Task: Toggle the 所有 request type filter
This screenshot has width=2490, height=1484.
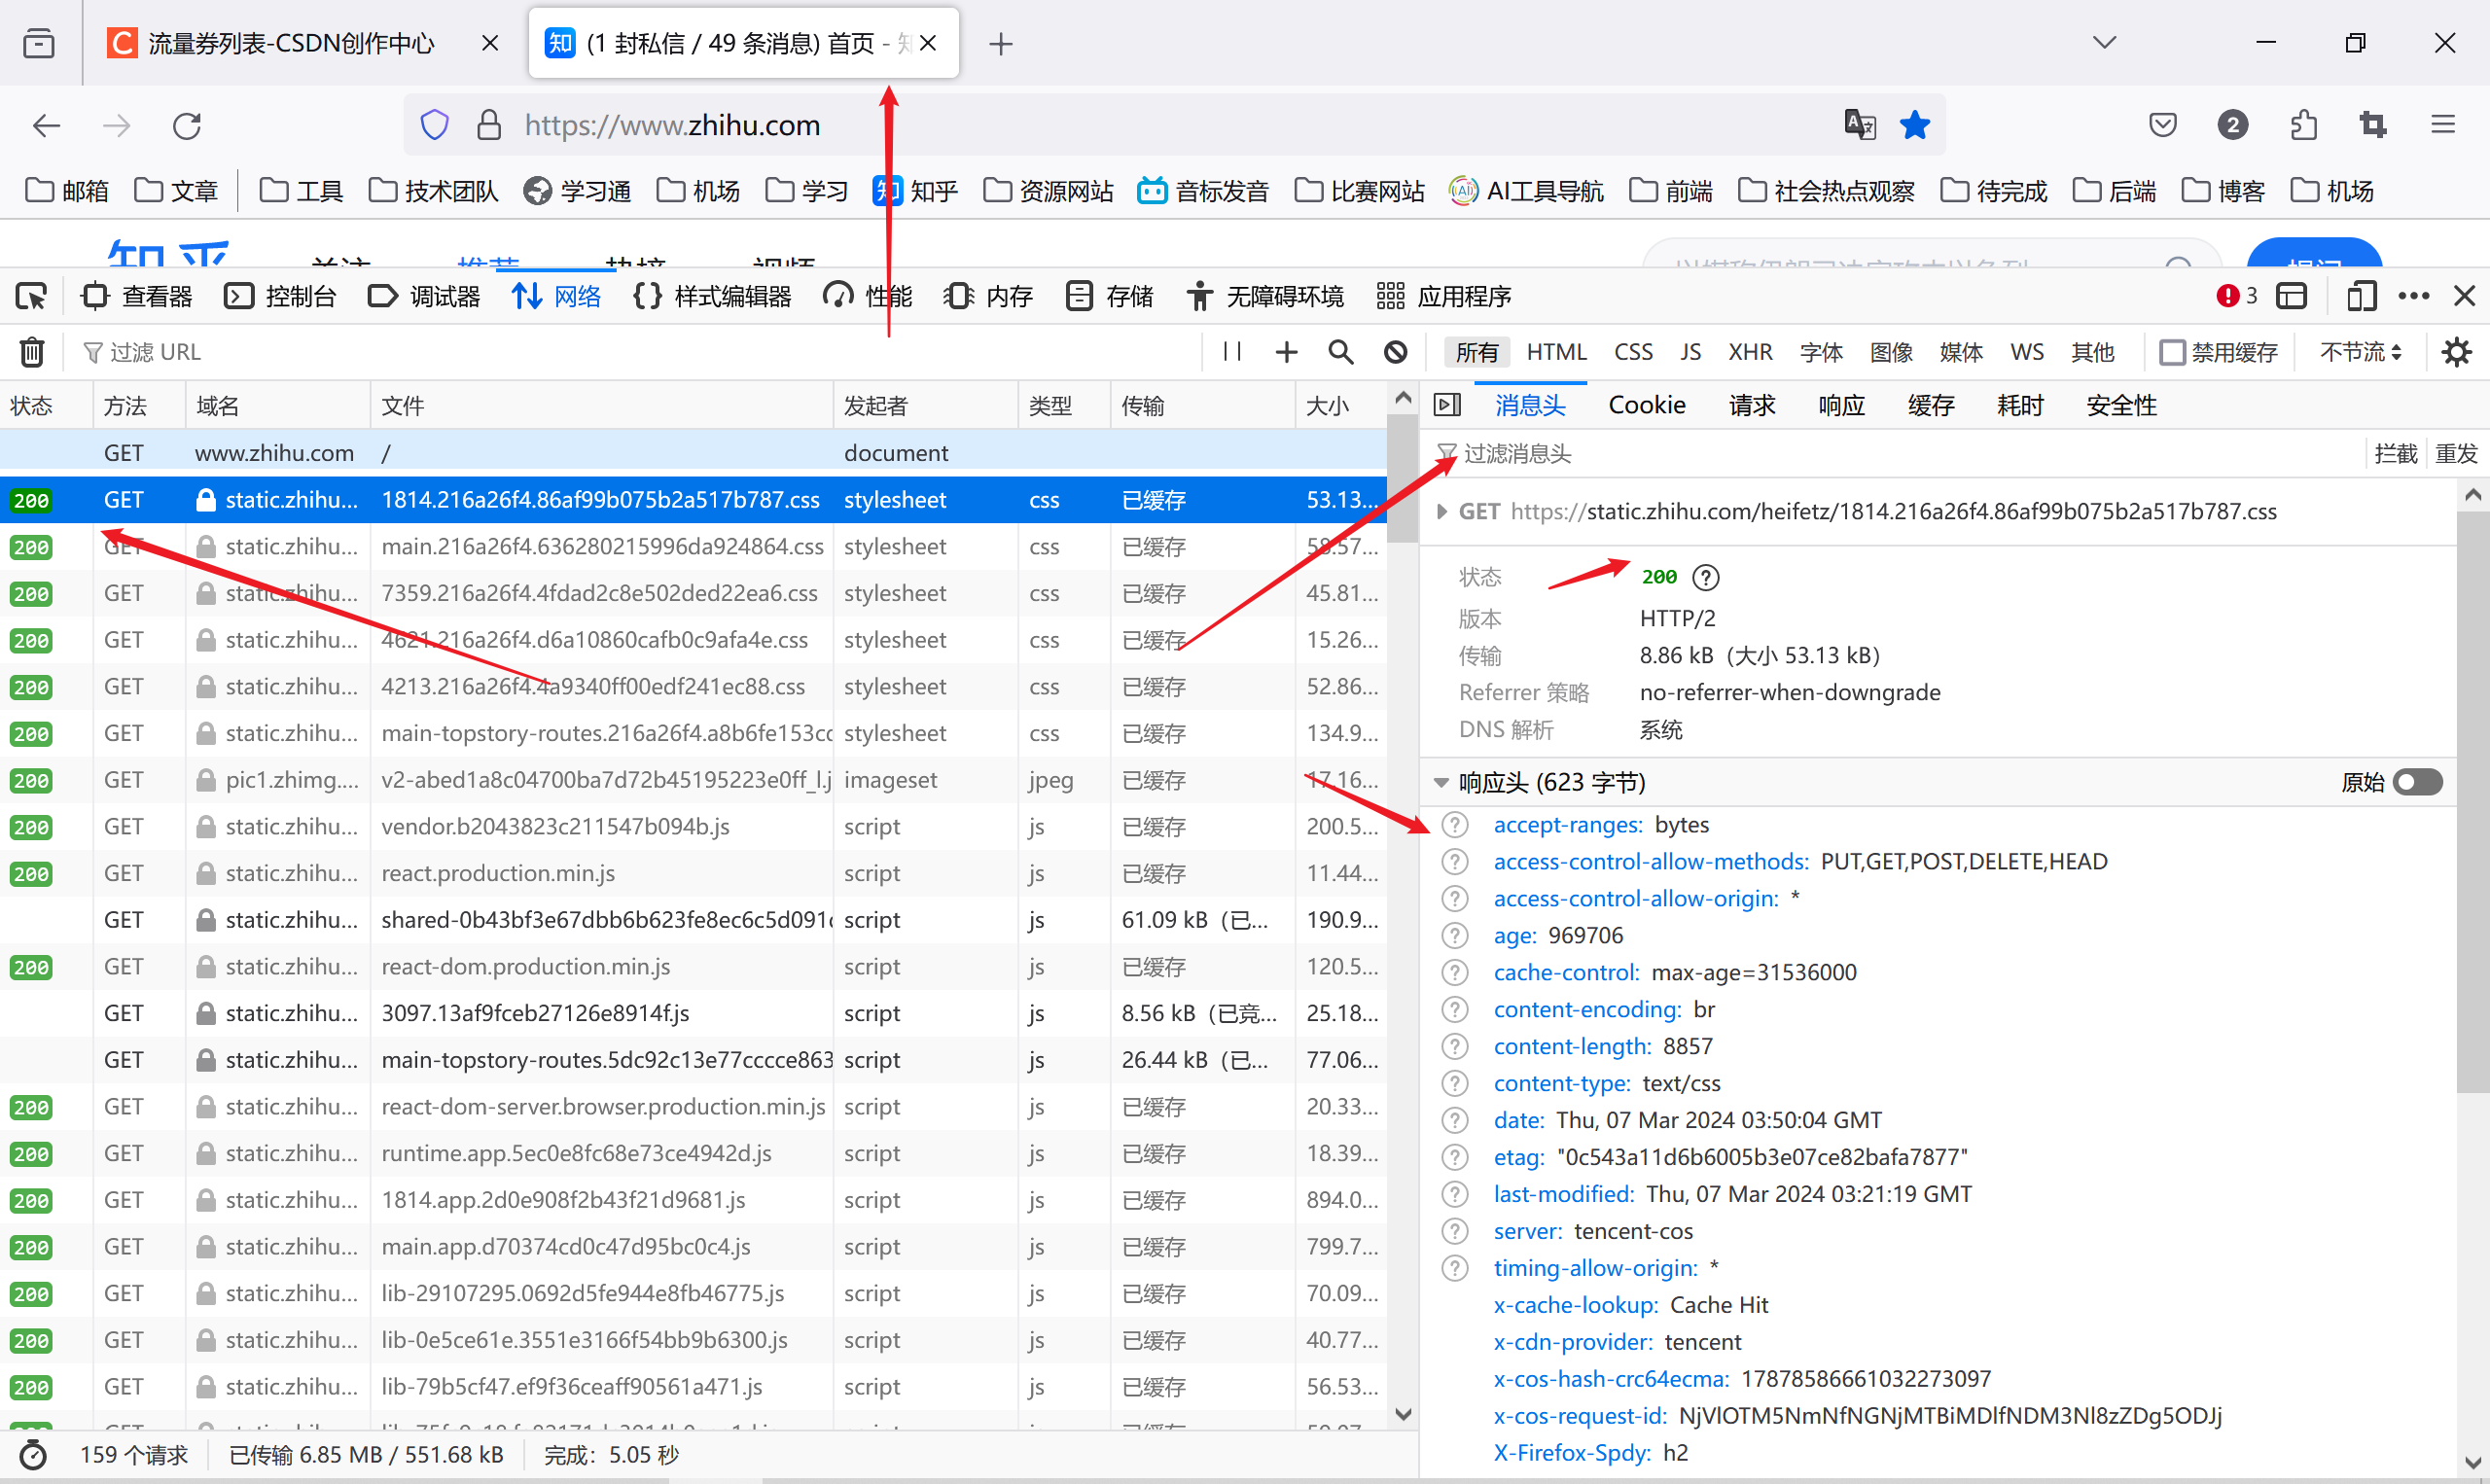Action: [1476, 352]
